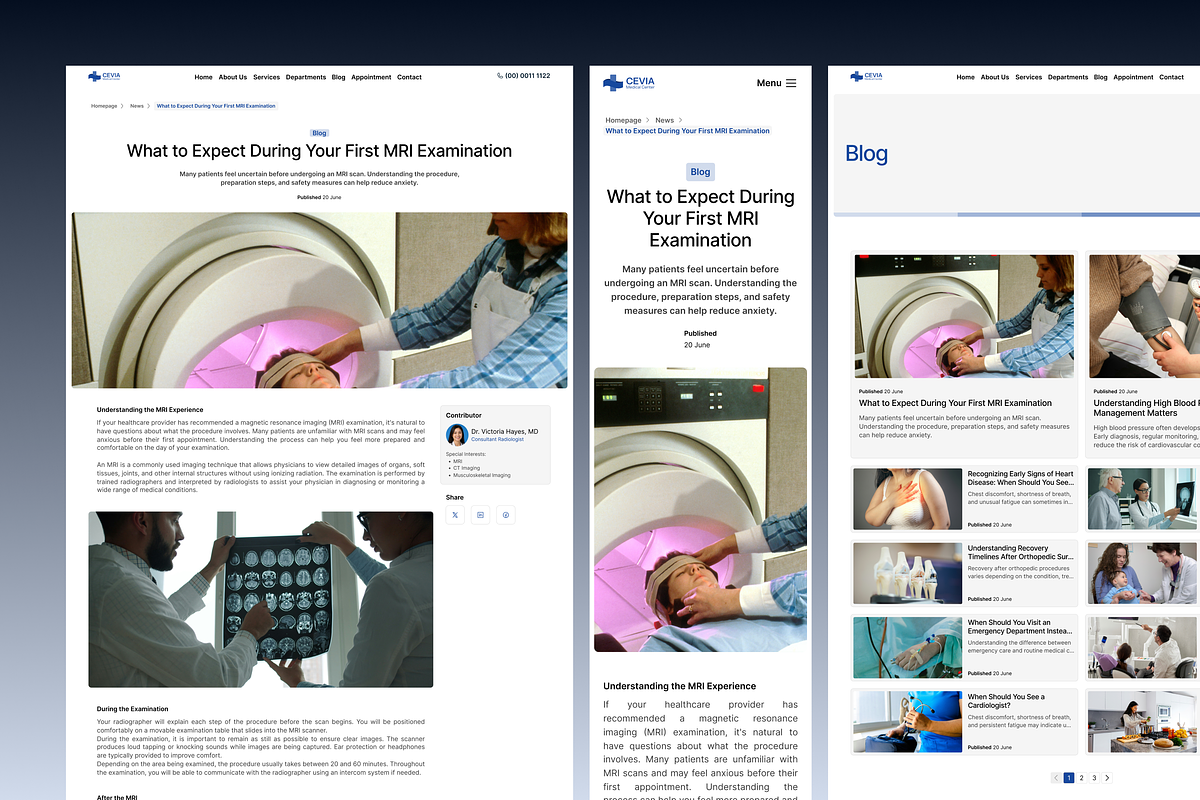This screenshot has height=800, width=1200.
Task: Open Home in the article page navigation
Action: (x=203, y=77)
